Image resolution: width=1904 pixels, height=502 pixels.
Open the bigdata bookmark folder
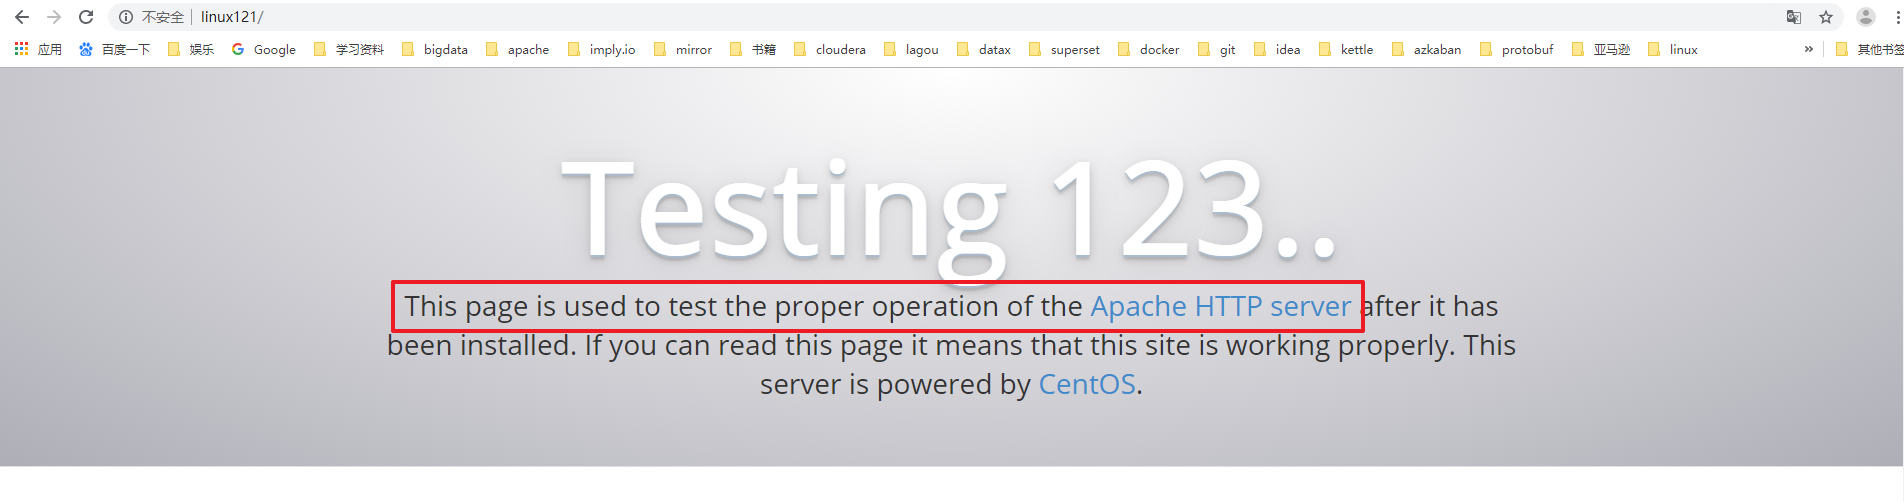(x=435, y=49)
